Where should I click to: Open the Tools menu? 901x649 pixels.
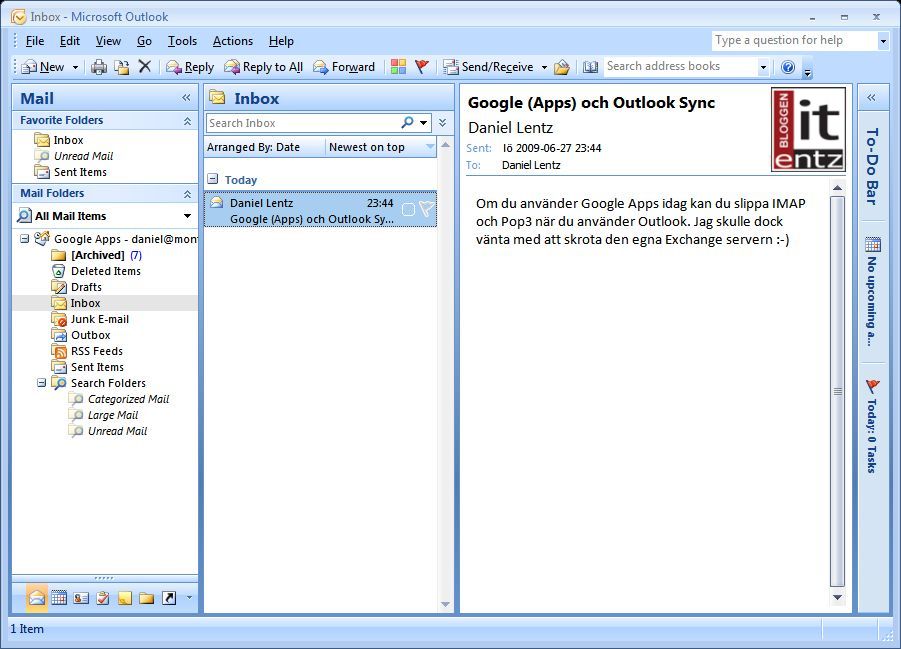[x=182, y=41]
